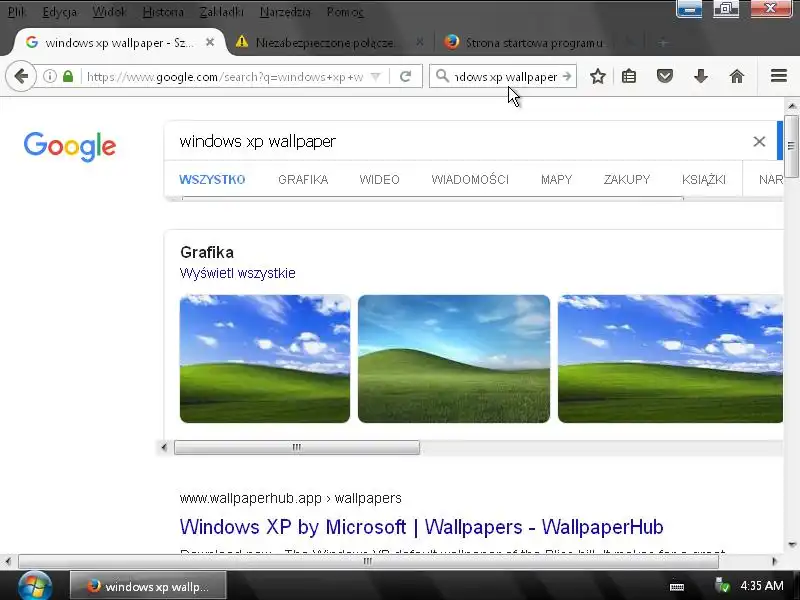Switch to the Niezabezpieczone połączenie tab
Viewport: 800px width, 600px height.
coord(324,43)
